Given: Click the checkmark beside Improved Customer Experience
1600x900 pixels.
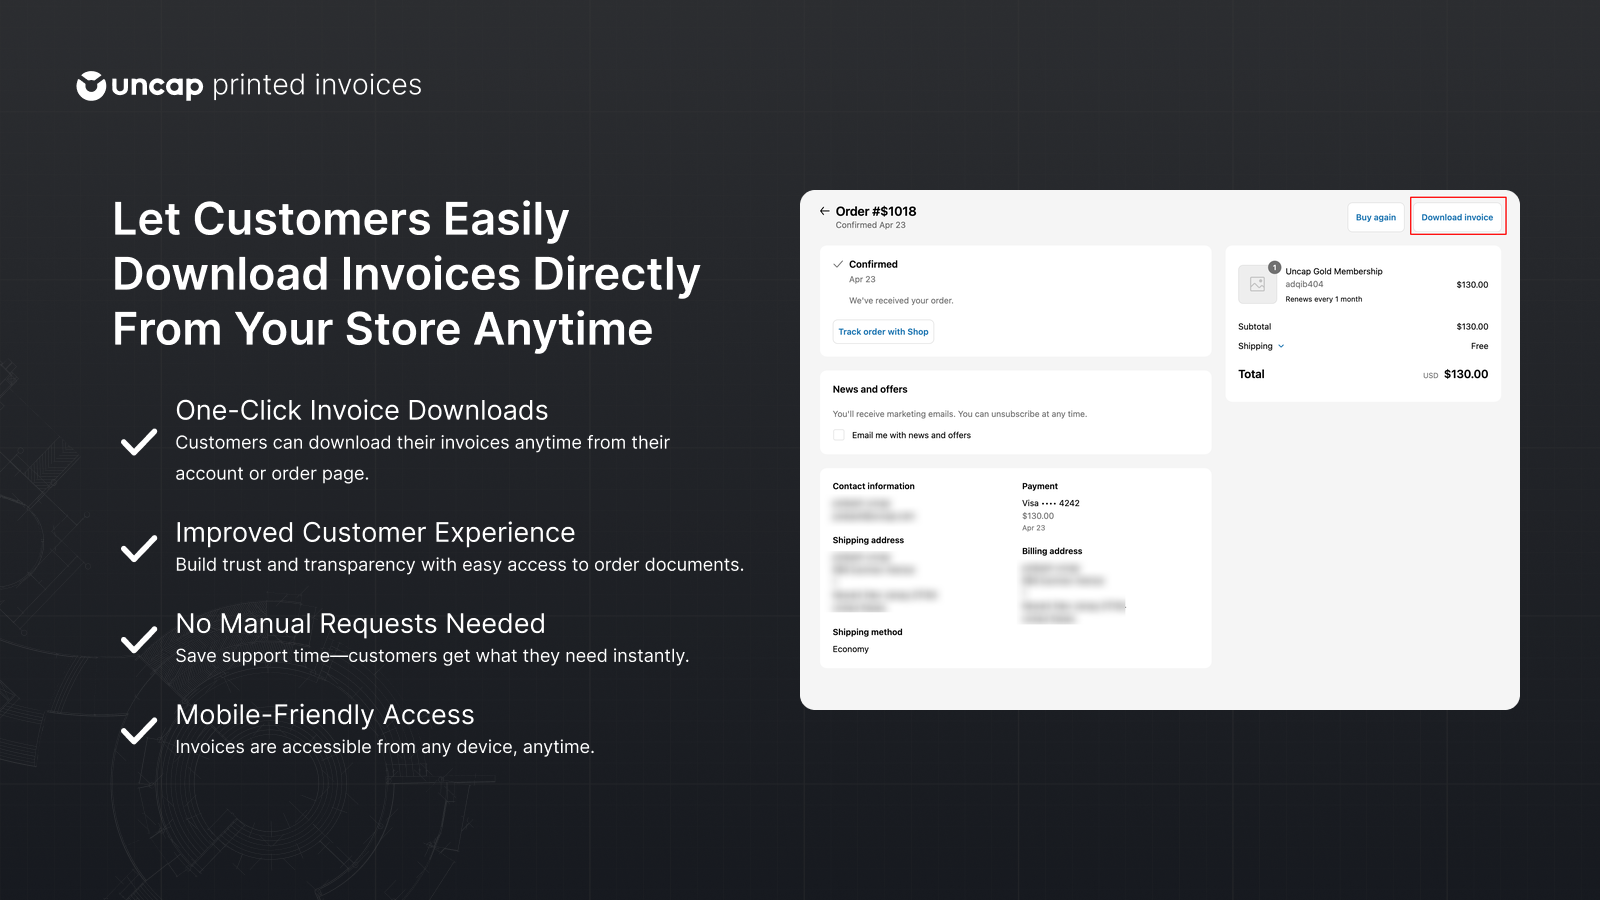Looking at the screenshot, I should [139, 549].
